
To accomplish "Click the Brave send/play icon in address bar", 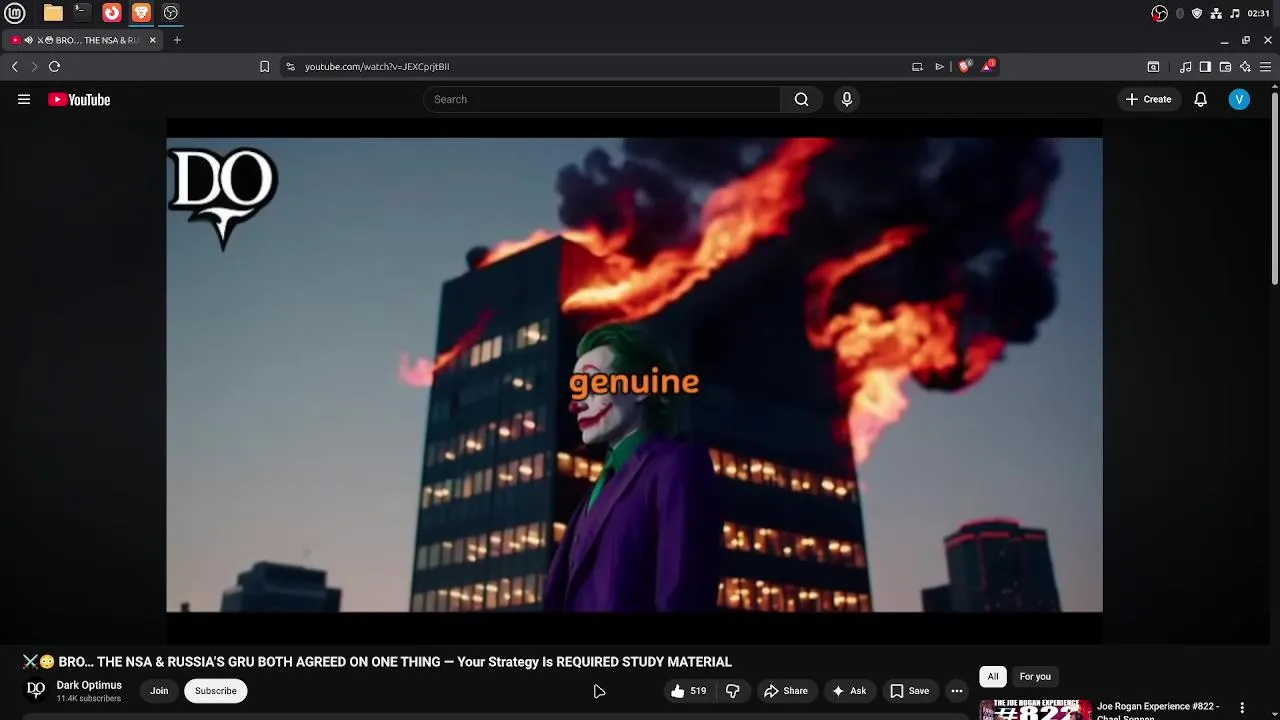I will pyautogui.click(x=940, y=66).
